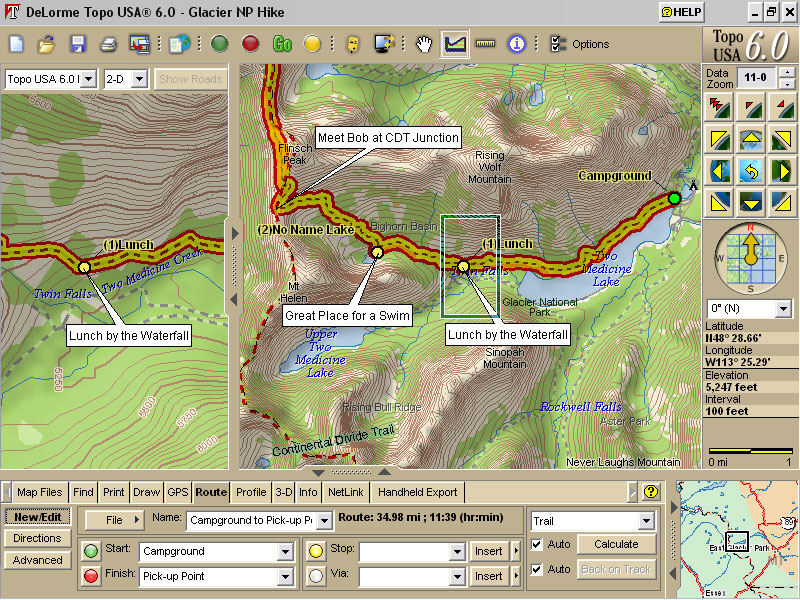Select the yellow ruler measure tool
The width and height of the screenshot is (800, 600).
pyautogui.click(x=485, y=44)
